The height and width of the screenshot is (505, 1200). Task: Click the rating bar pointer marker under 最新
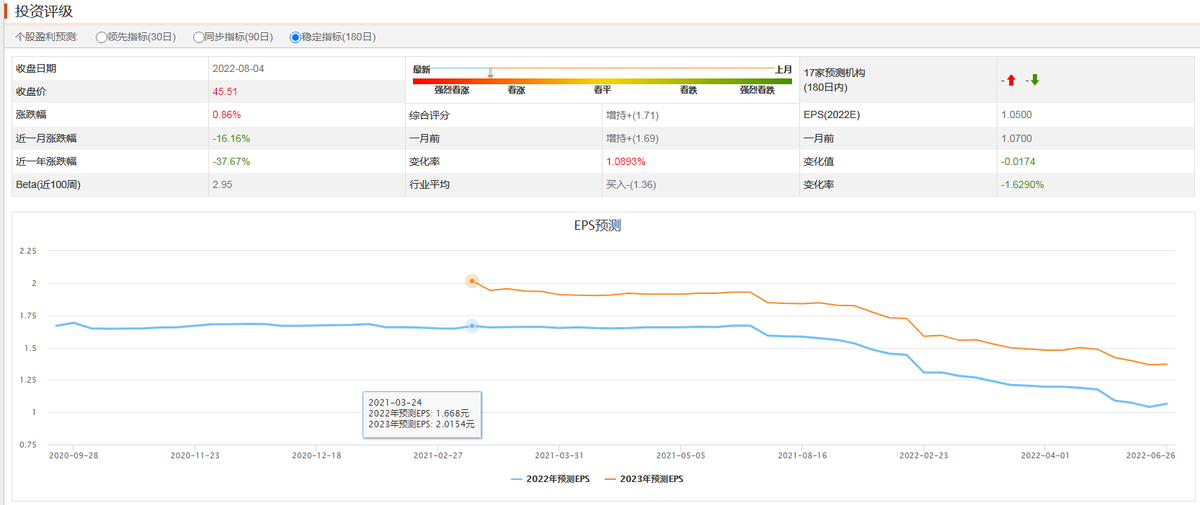(x=490, y=73)
